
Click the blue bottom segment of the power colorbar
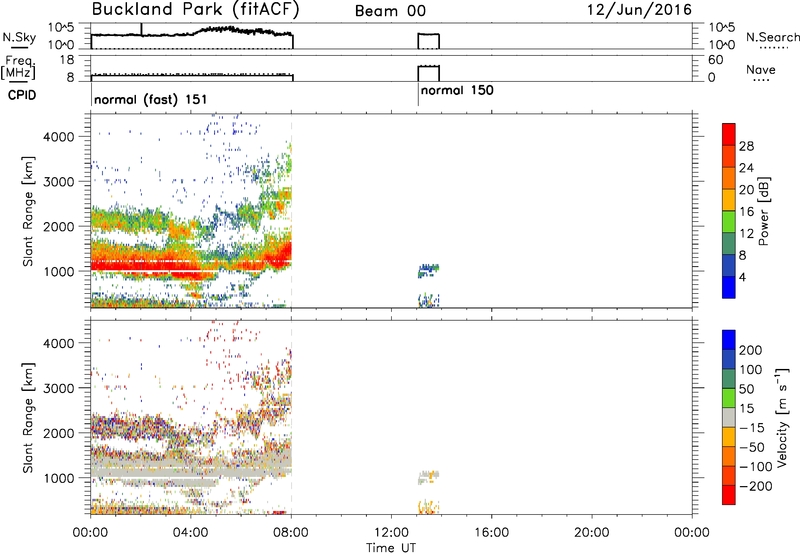coord(729,287)
